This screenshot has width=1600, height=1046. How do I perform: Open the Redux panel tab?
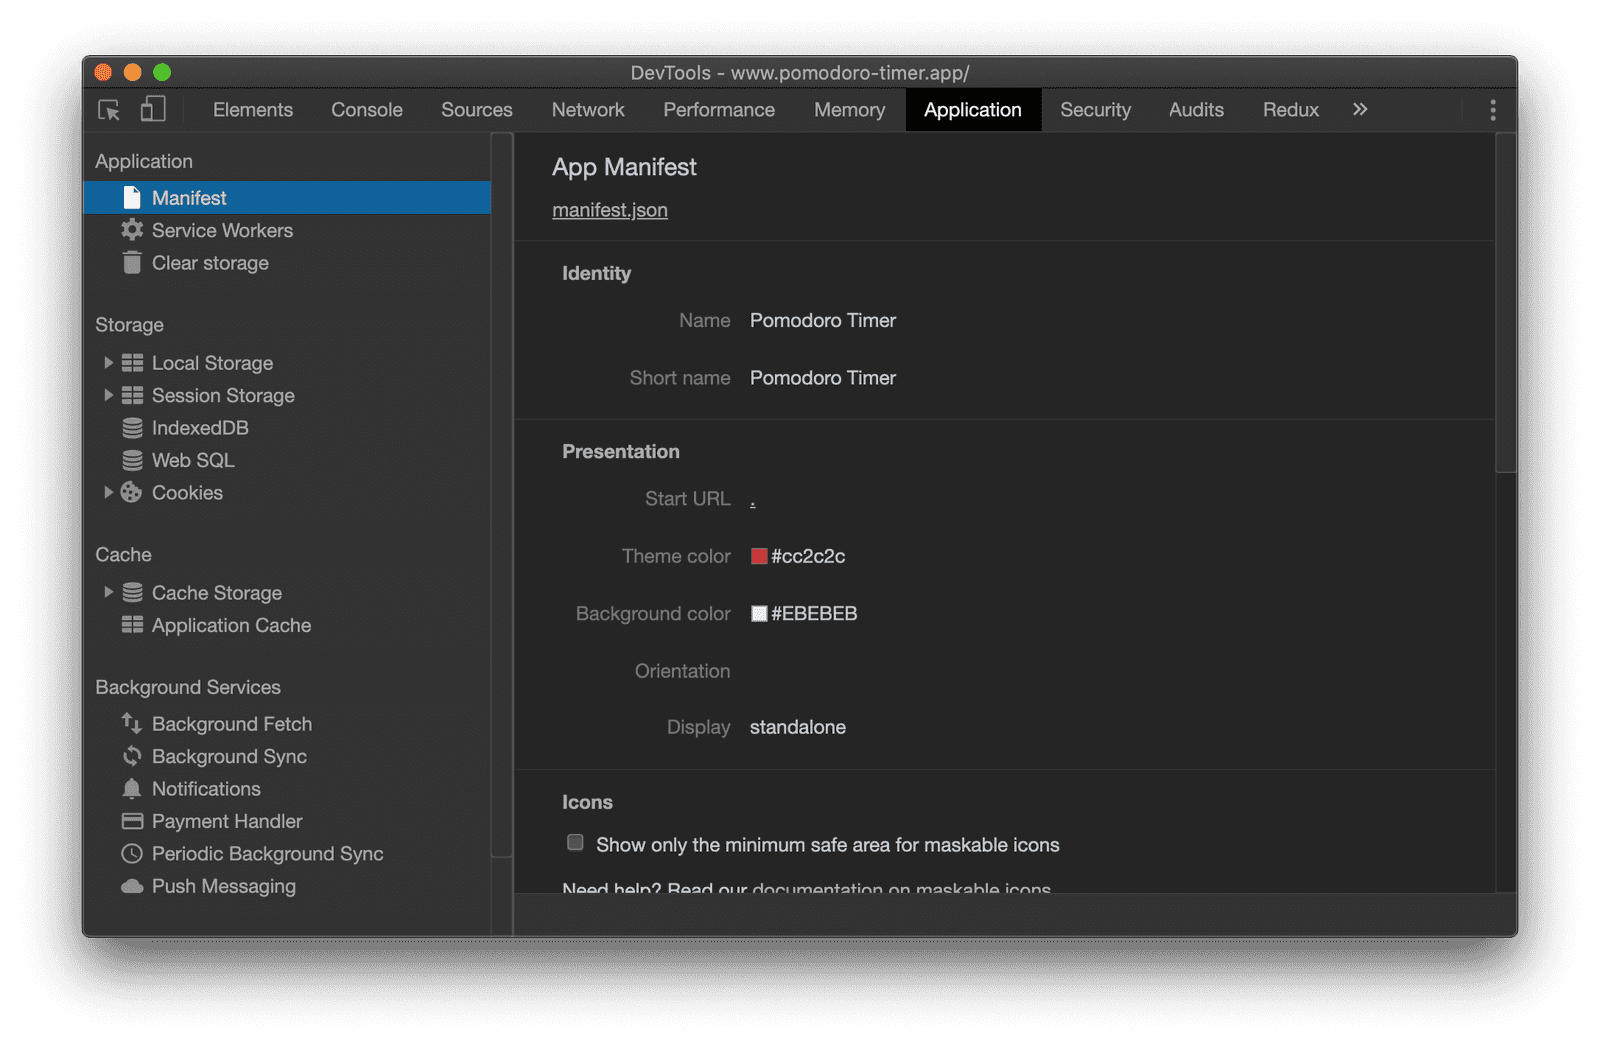coord(1290,110)
